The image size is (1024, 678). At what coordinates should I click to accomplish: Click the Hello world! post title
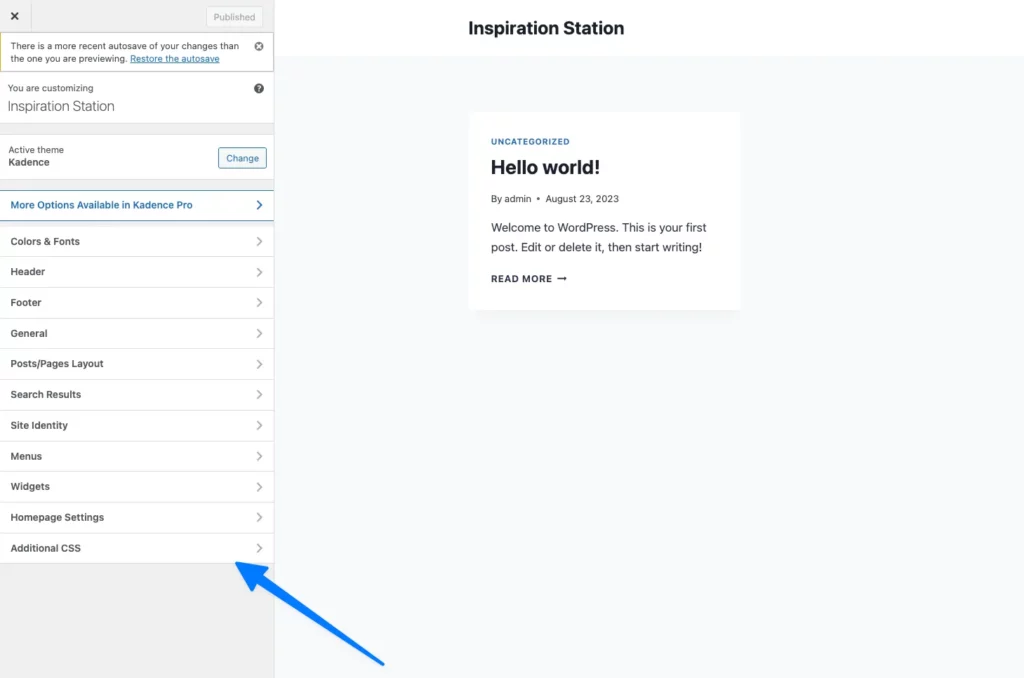pyautogui.click(x=545, y=168)
